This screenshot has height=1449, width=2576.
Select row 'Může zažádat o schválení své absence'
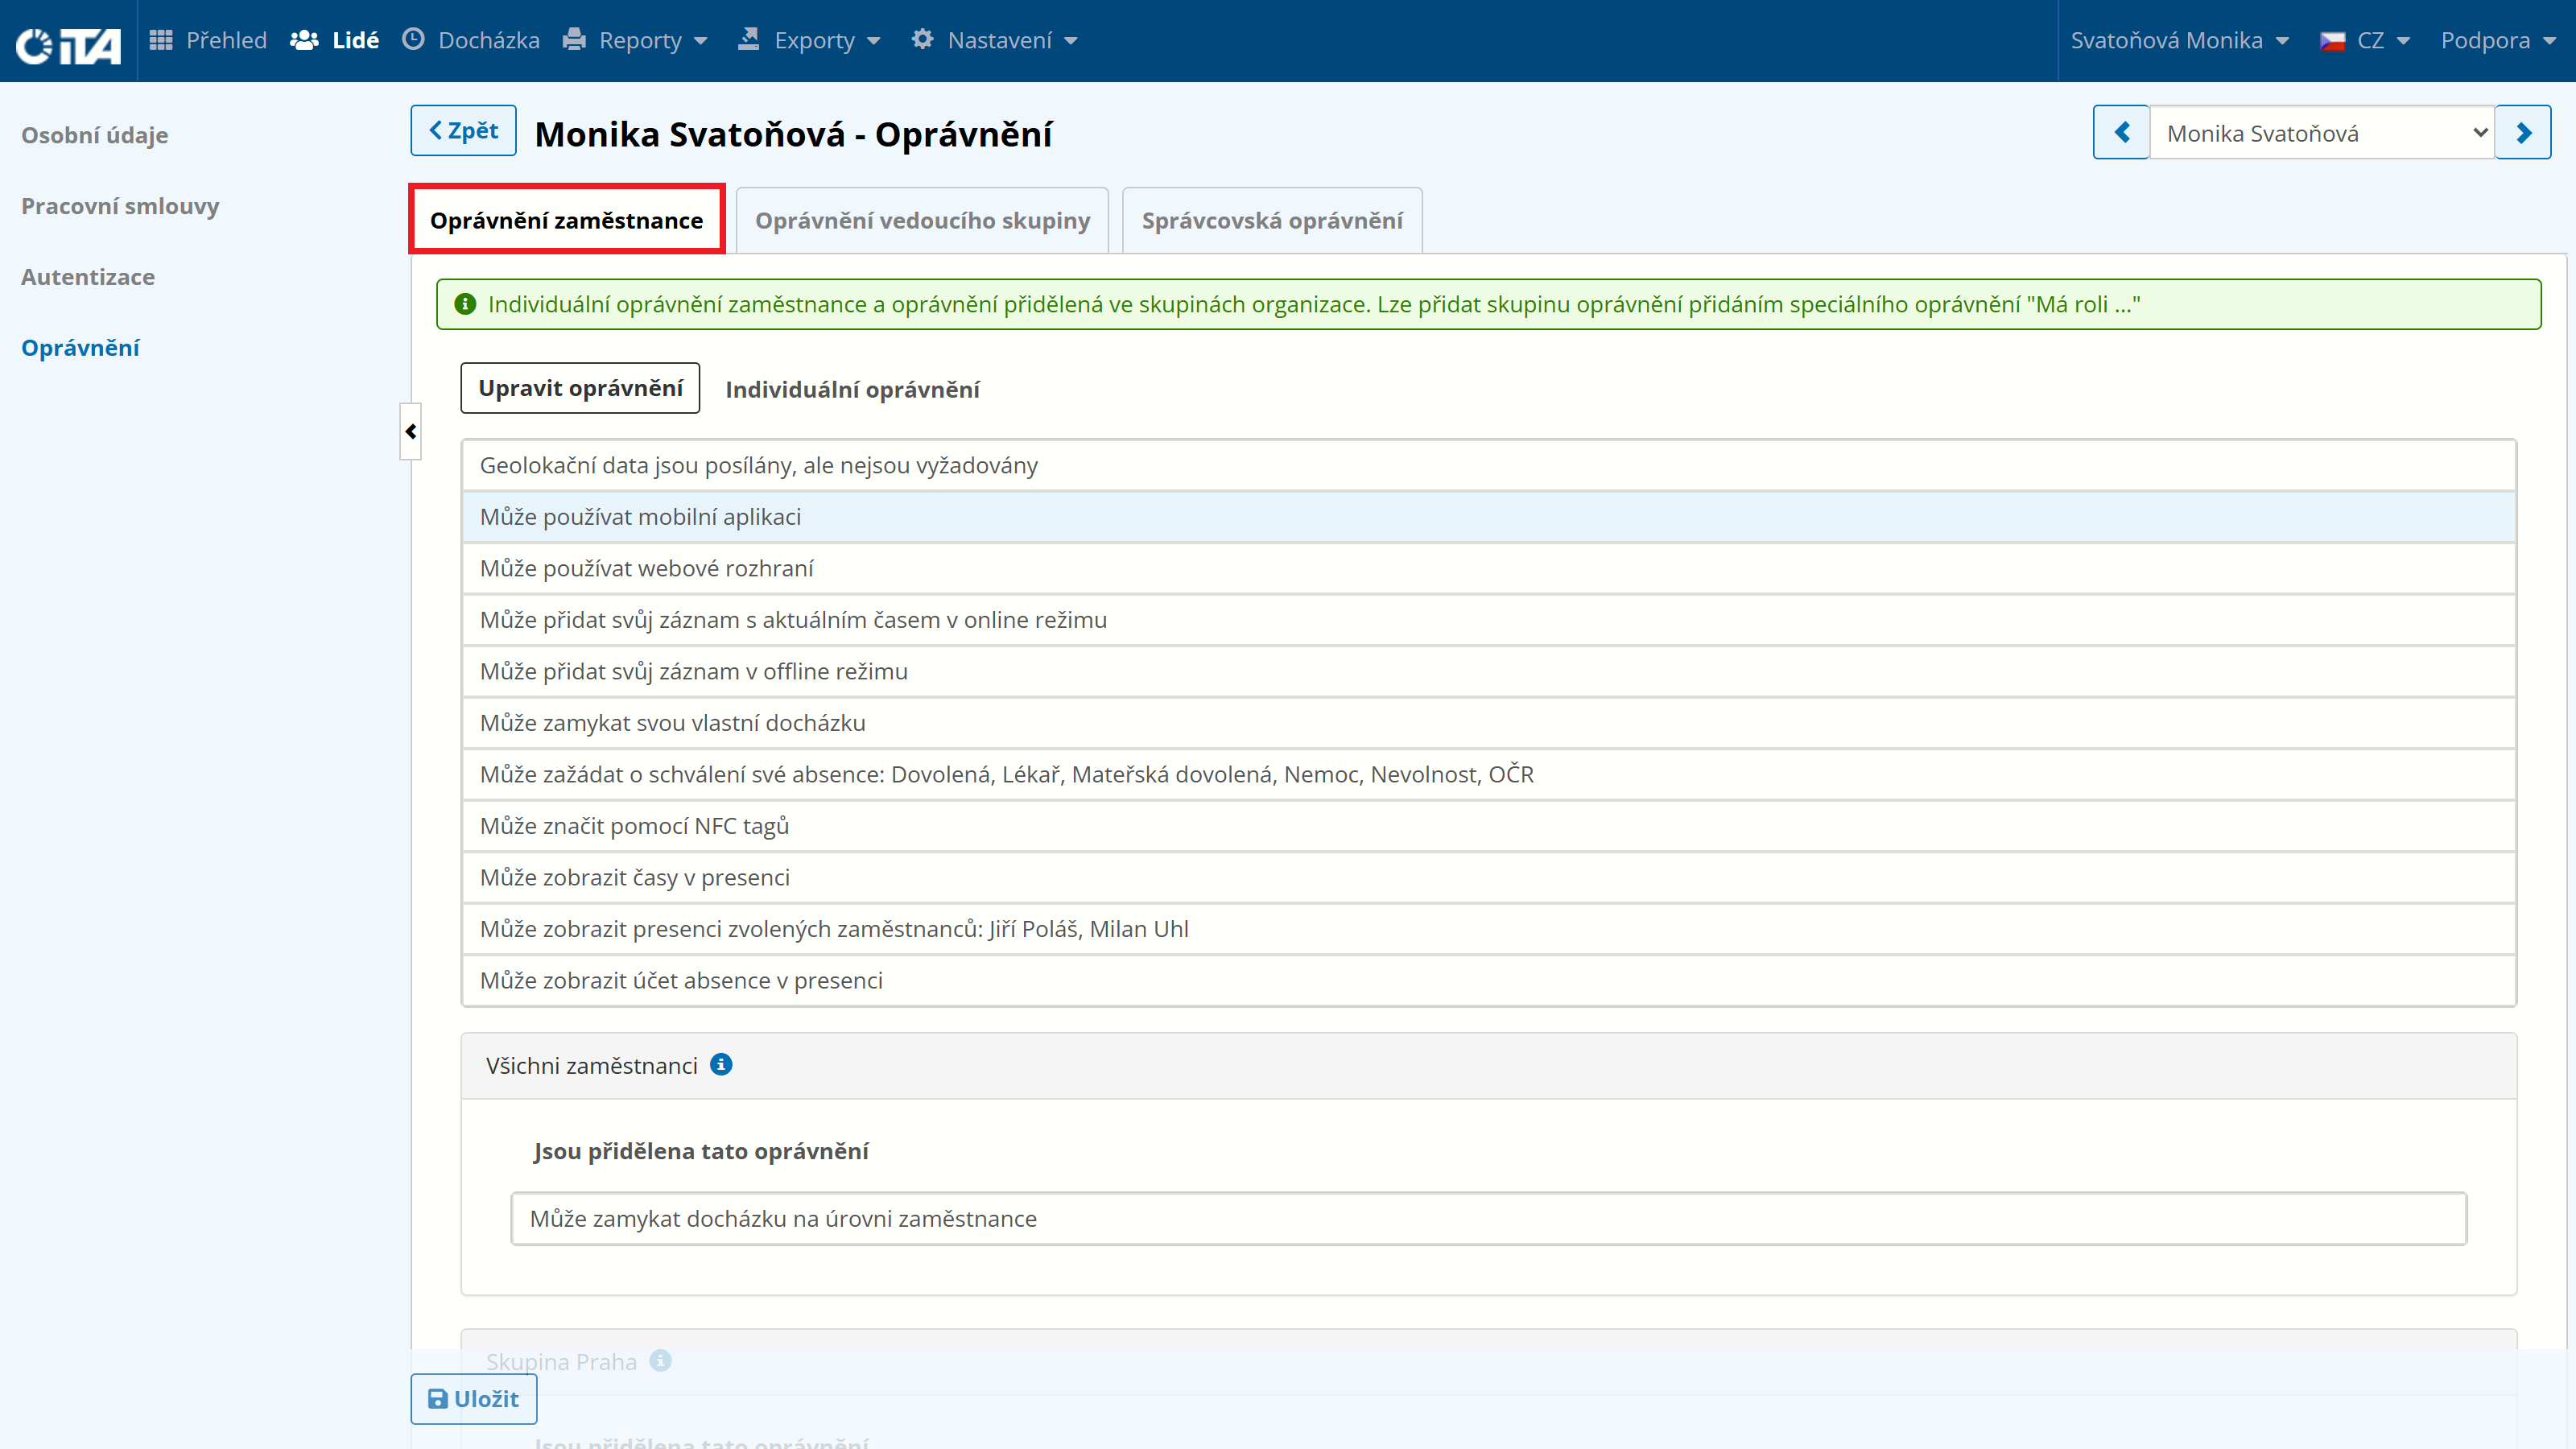click(x=1488, y=774)
